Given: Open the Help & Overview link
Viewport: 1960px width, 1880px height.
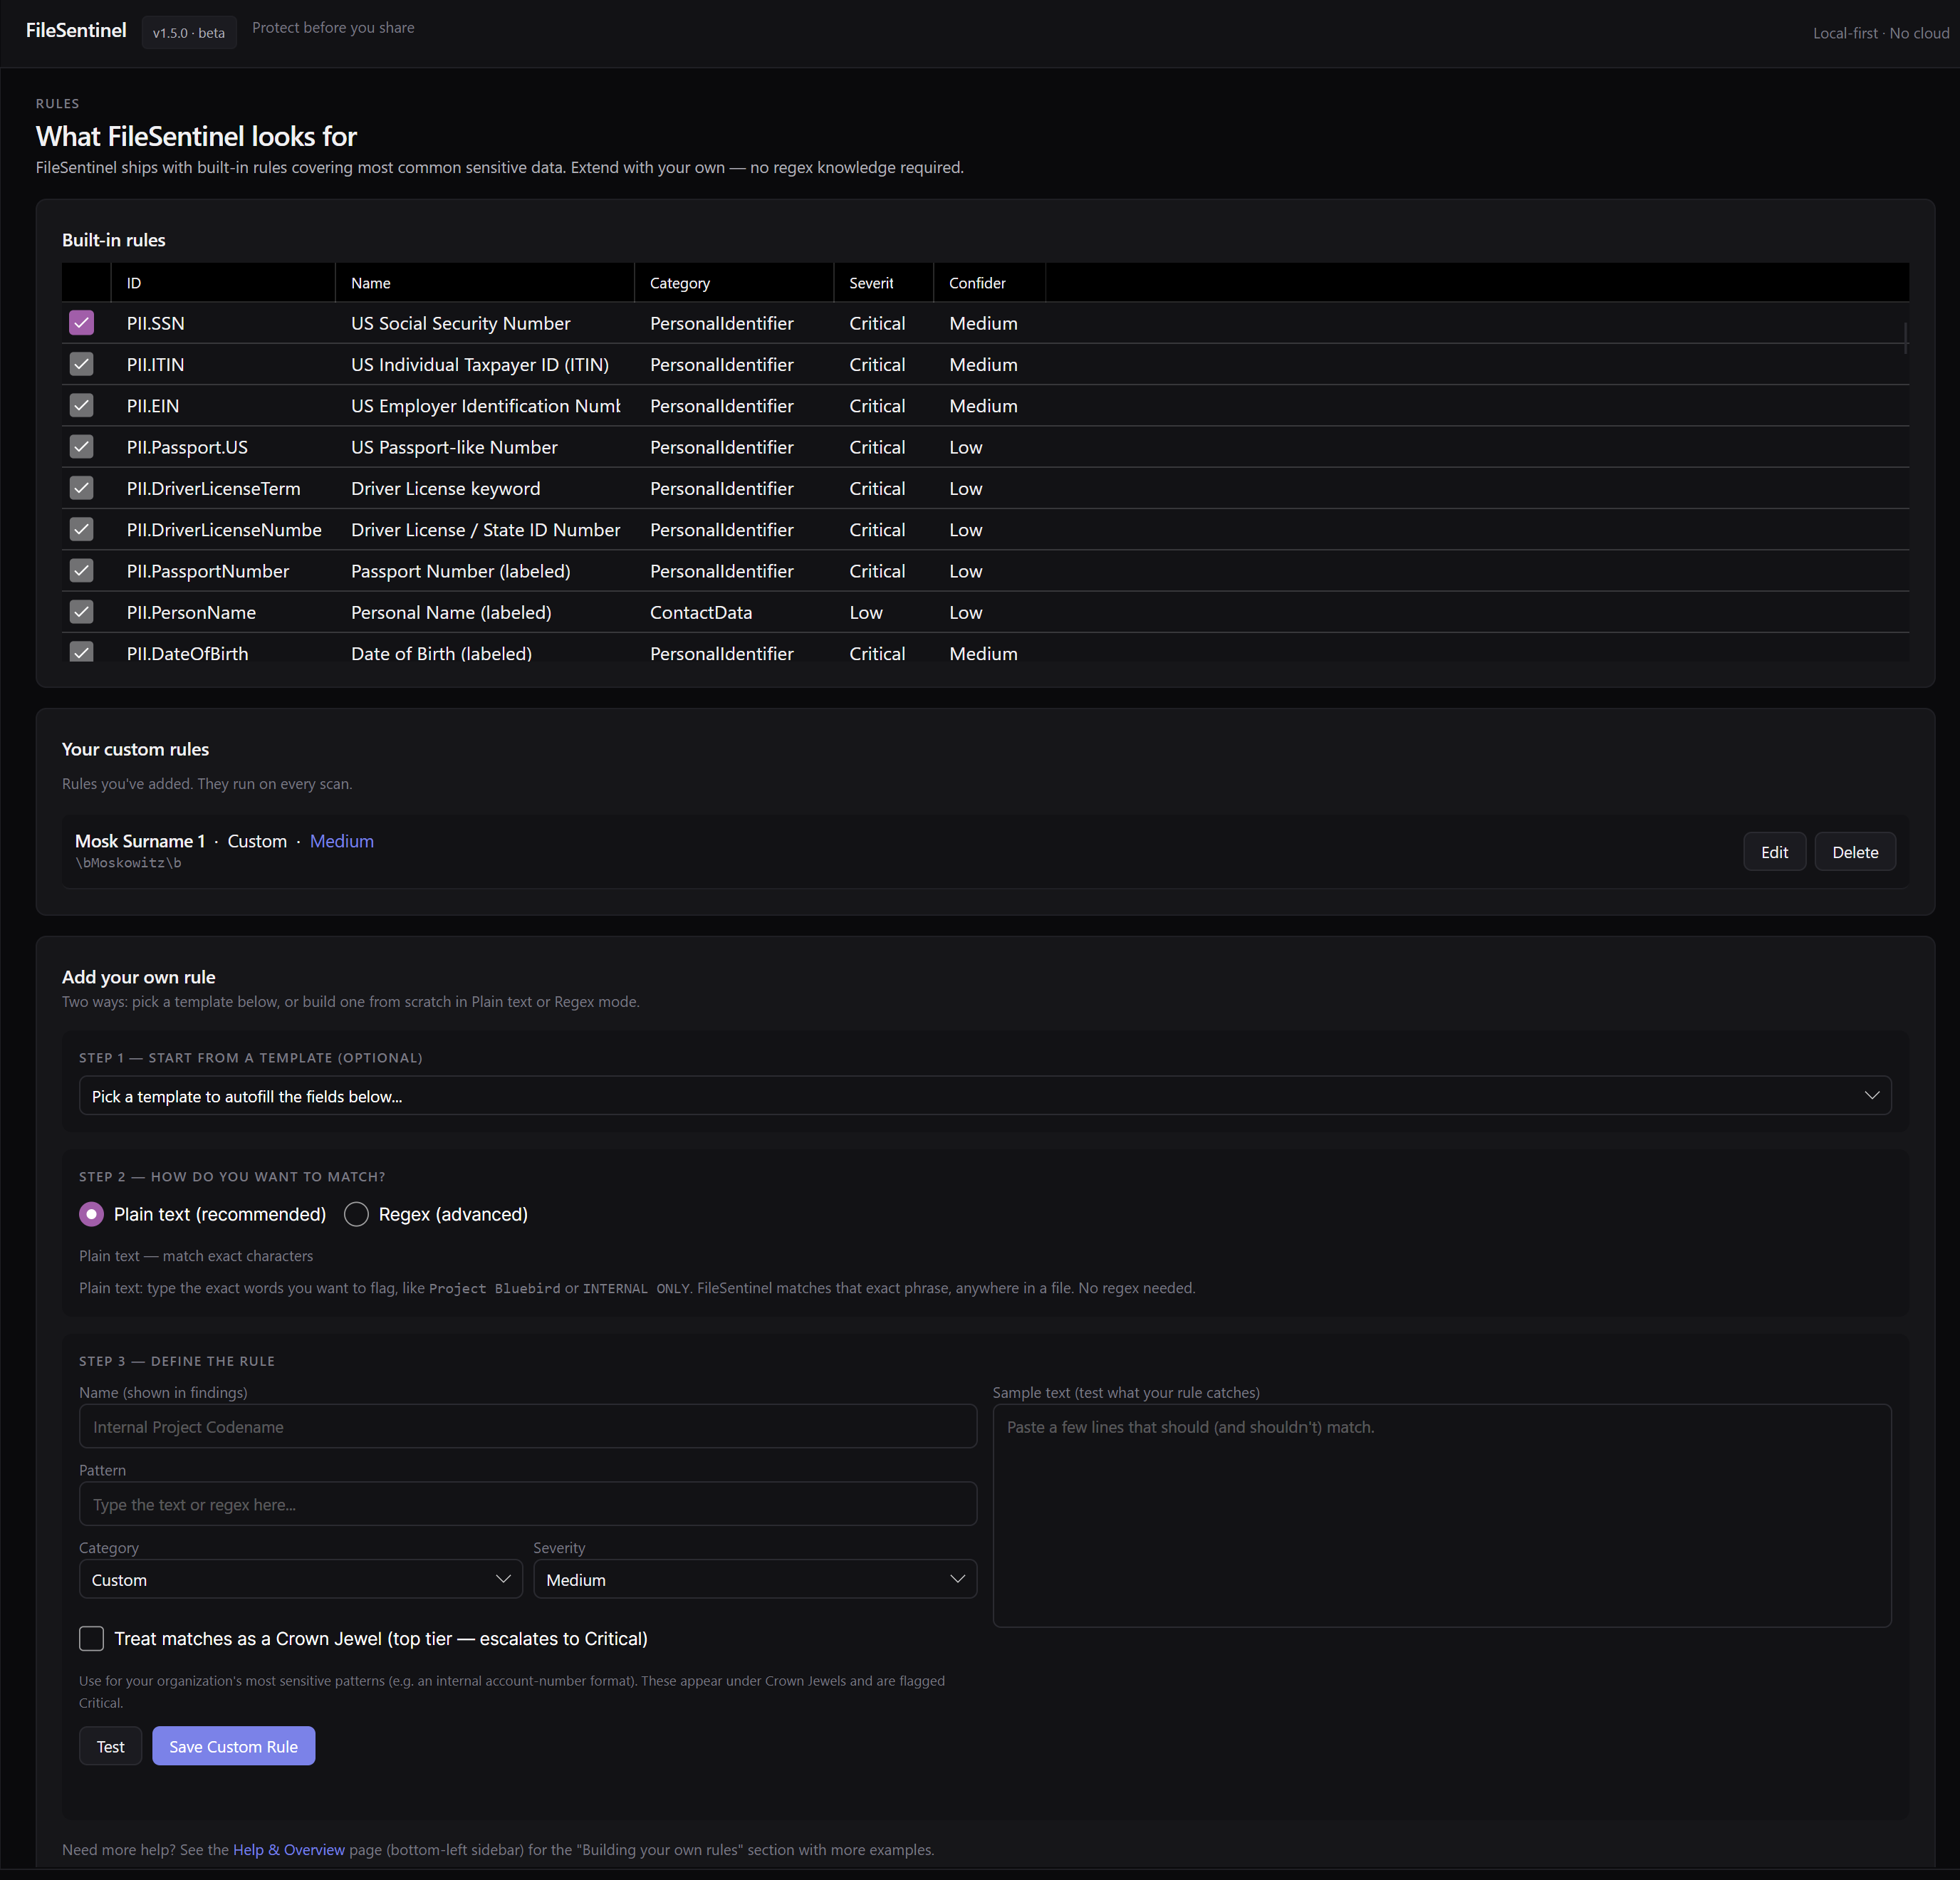Looking at the screenshot, I should (289, 1850).
